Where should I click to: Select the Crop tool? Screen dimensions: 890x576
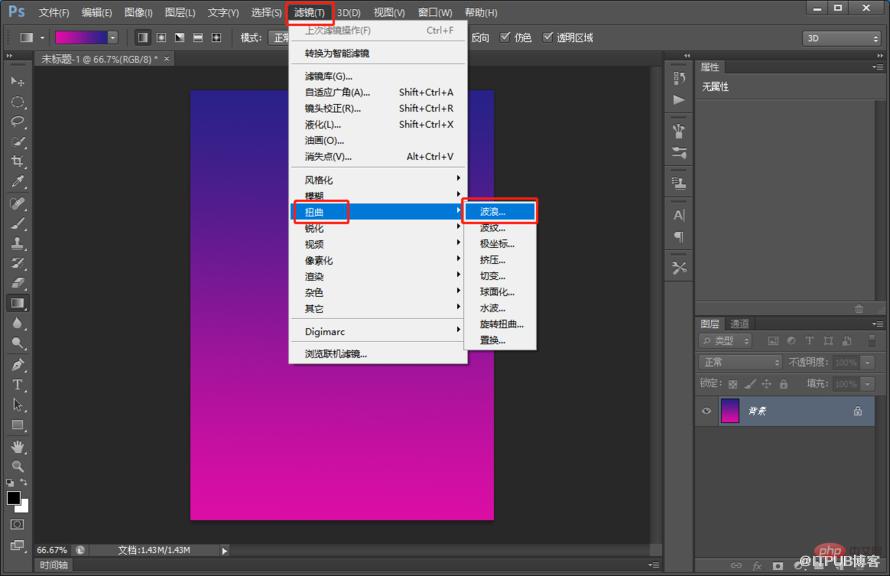click(18, 162)
